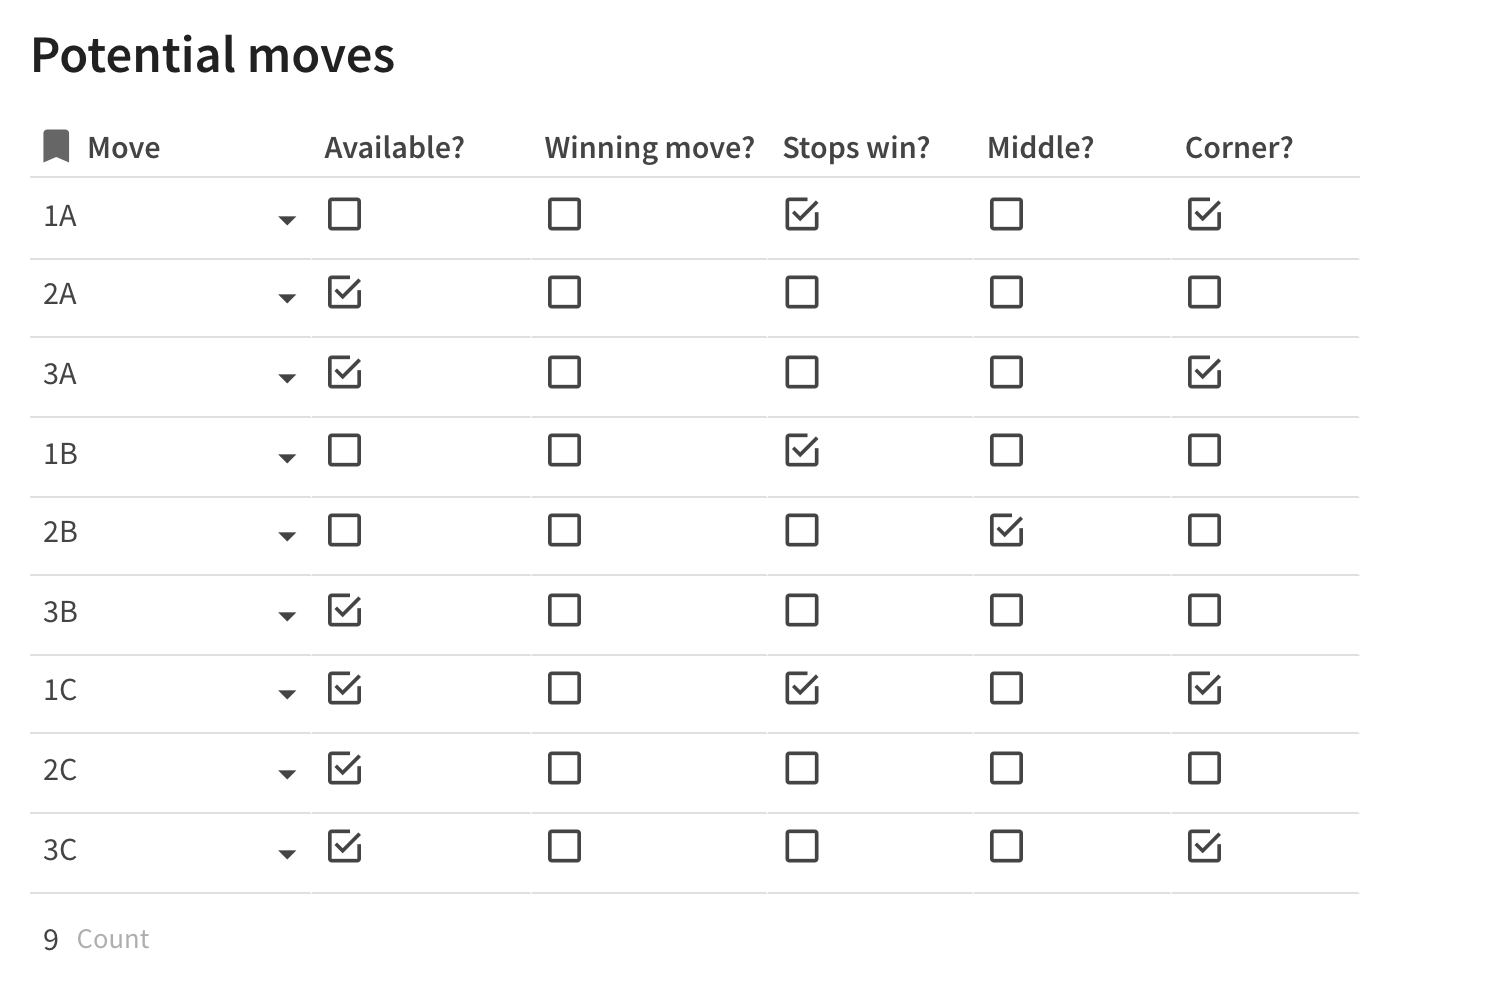The height and width of the screenshot is (998, 1486).
Task: Open the dropdown arrow for row 1A
Action: tap(287, 219)
